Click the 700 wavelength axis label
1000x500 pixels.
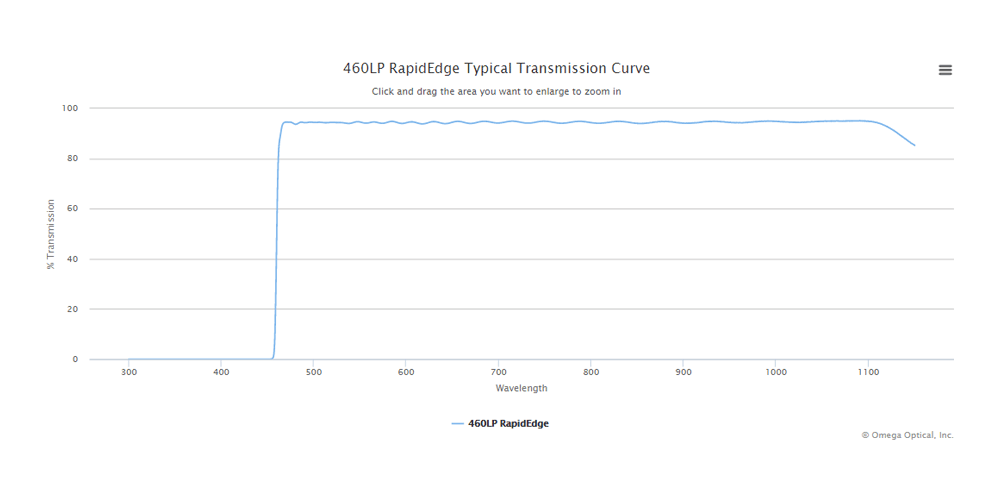coord(498,371)
